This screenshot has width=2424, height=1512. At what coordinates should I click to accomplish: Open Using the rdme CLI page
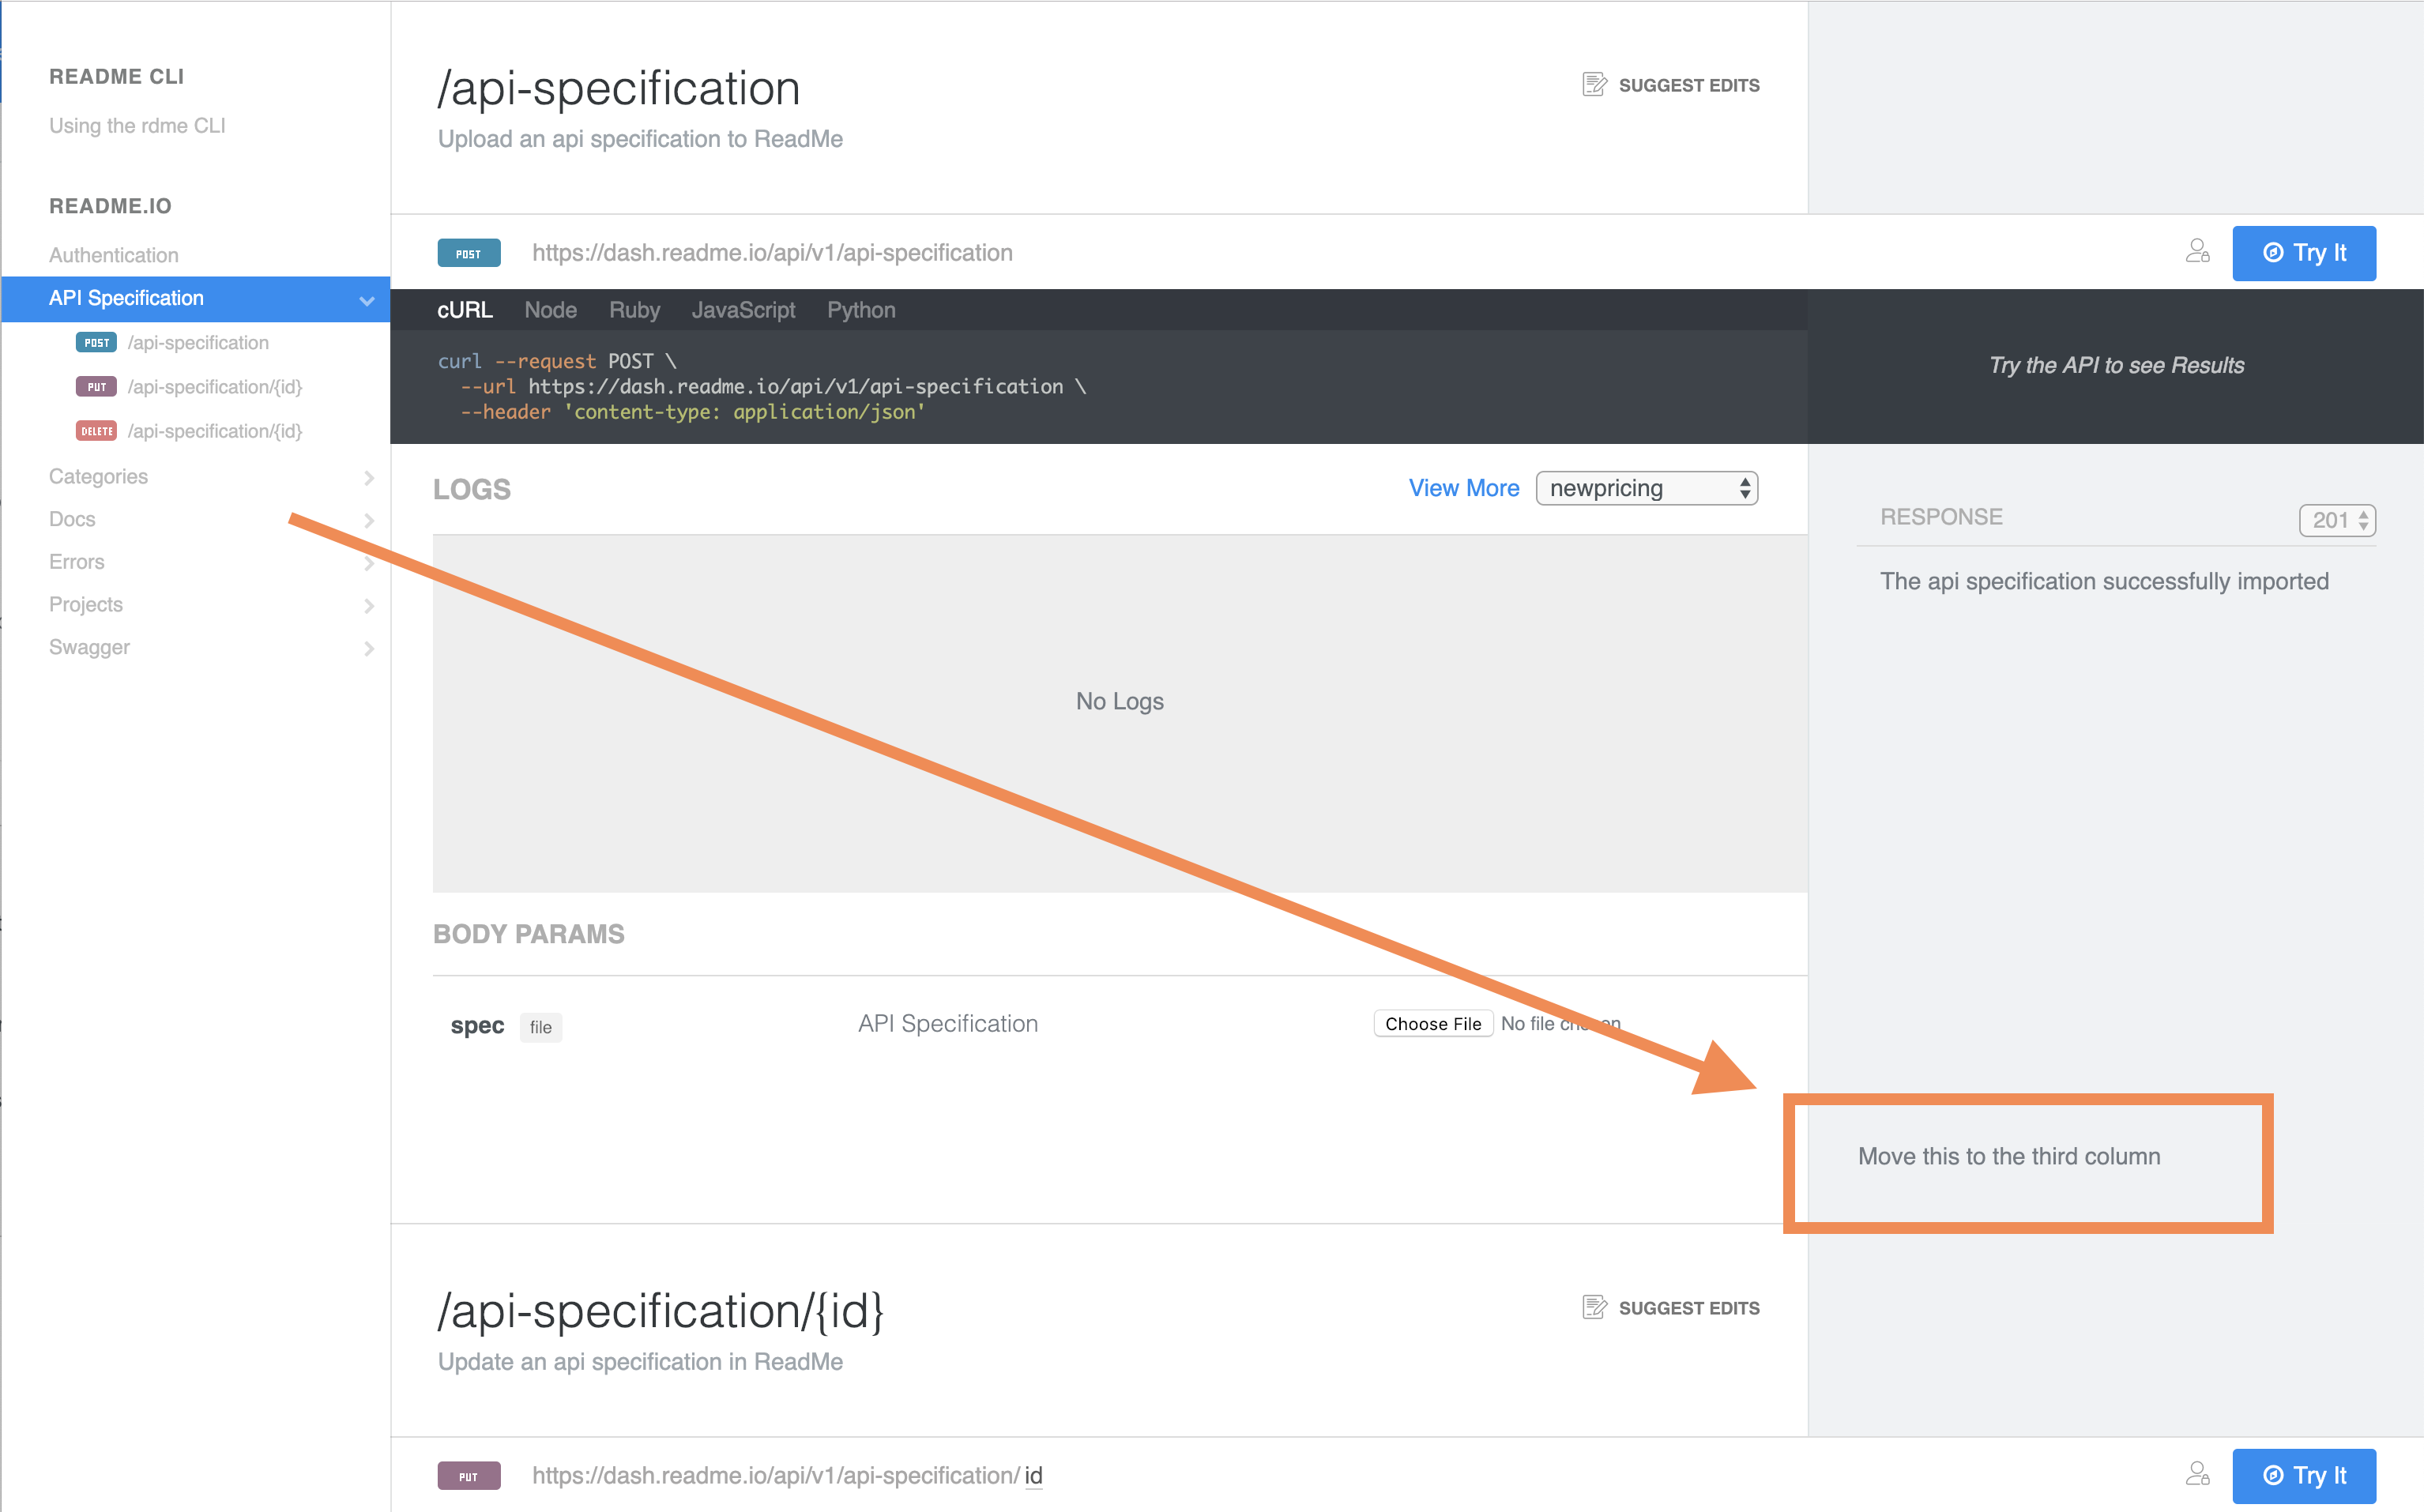click(137, 126)
